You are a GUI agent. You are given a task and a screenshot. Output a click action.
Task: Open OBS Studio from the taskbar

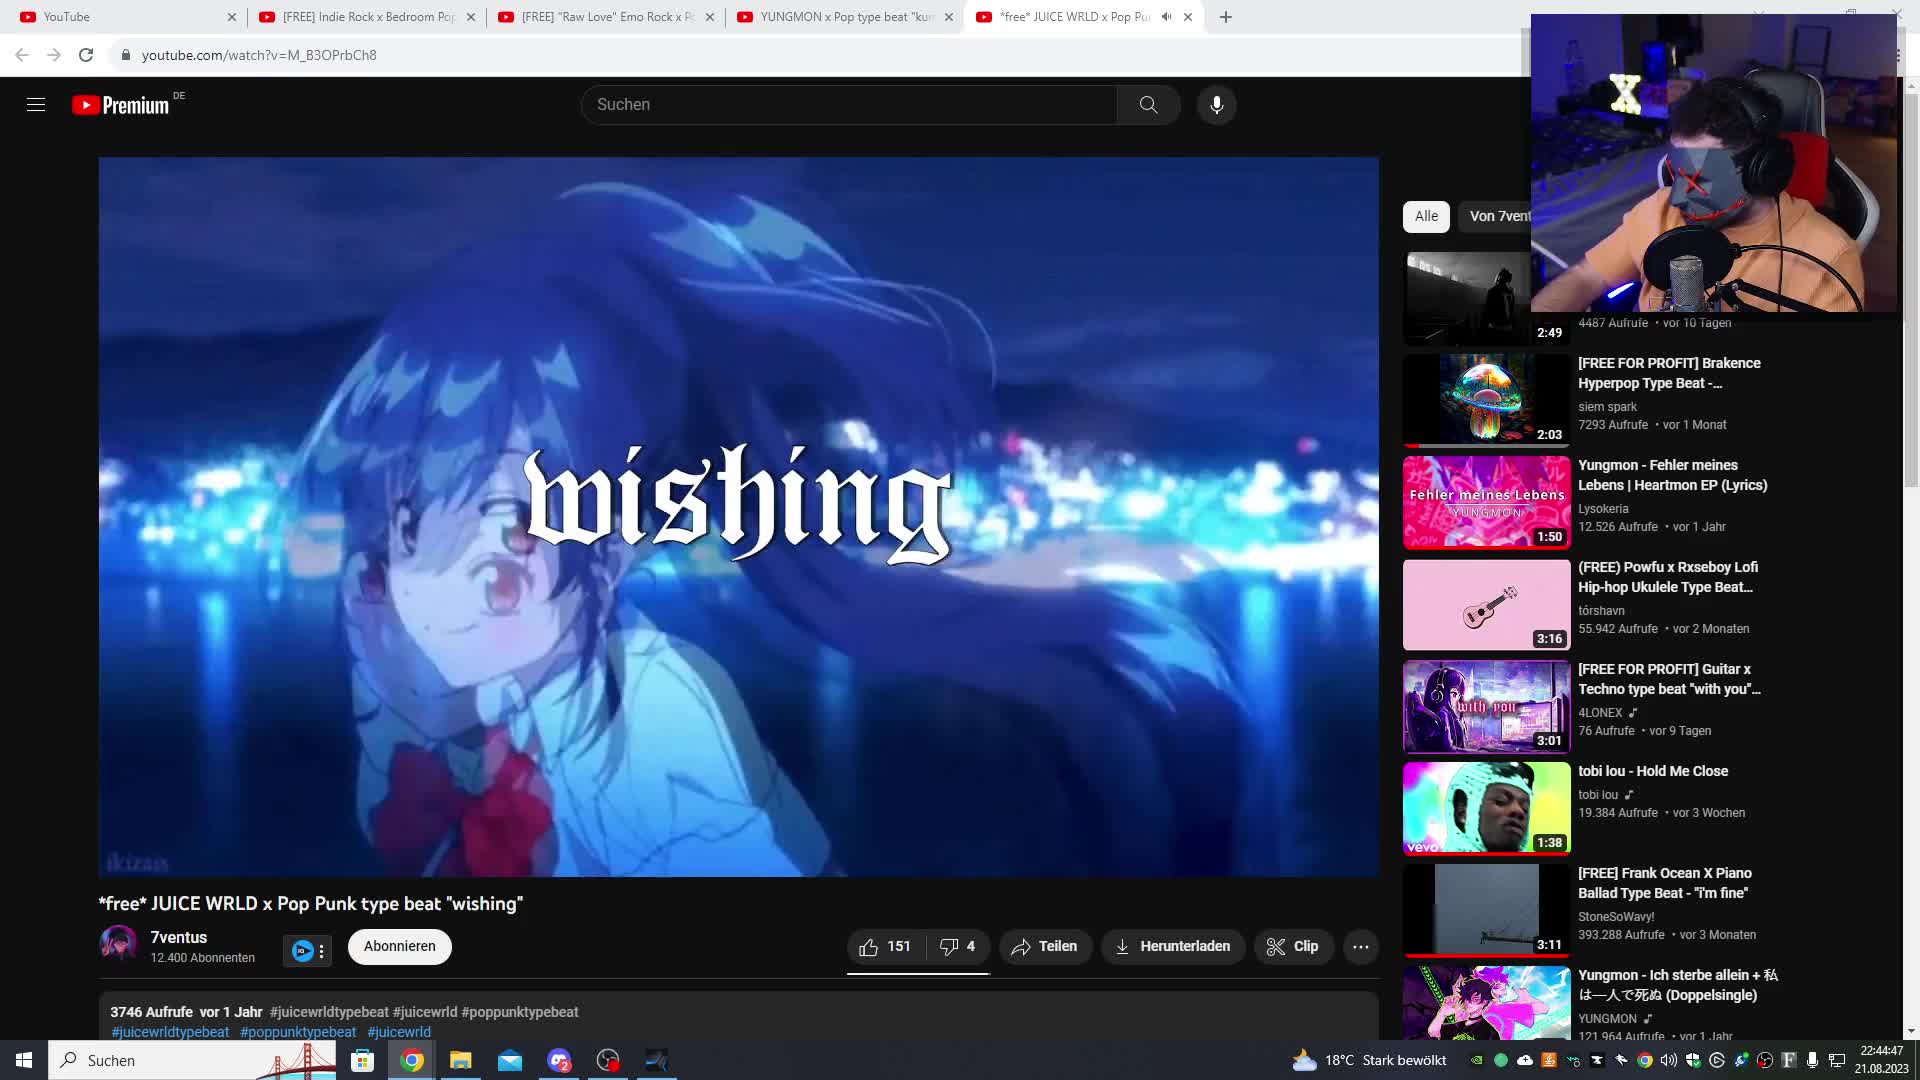point(608,1060)
